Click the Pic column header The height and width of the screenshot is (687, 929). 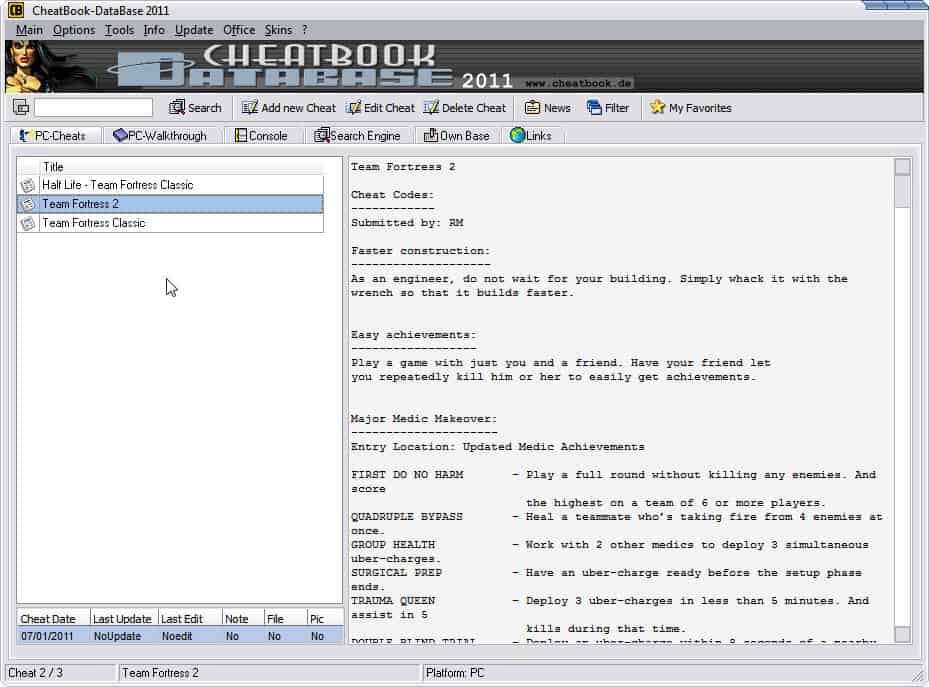[x=325, y=618]
